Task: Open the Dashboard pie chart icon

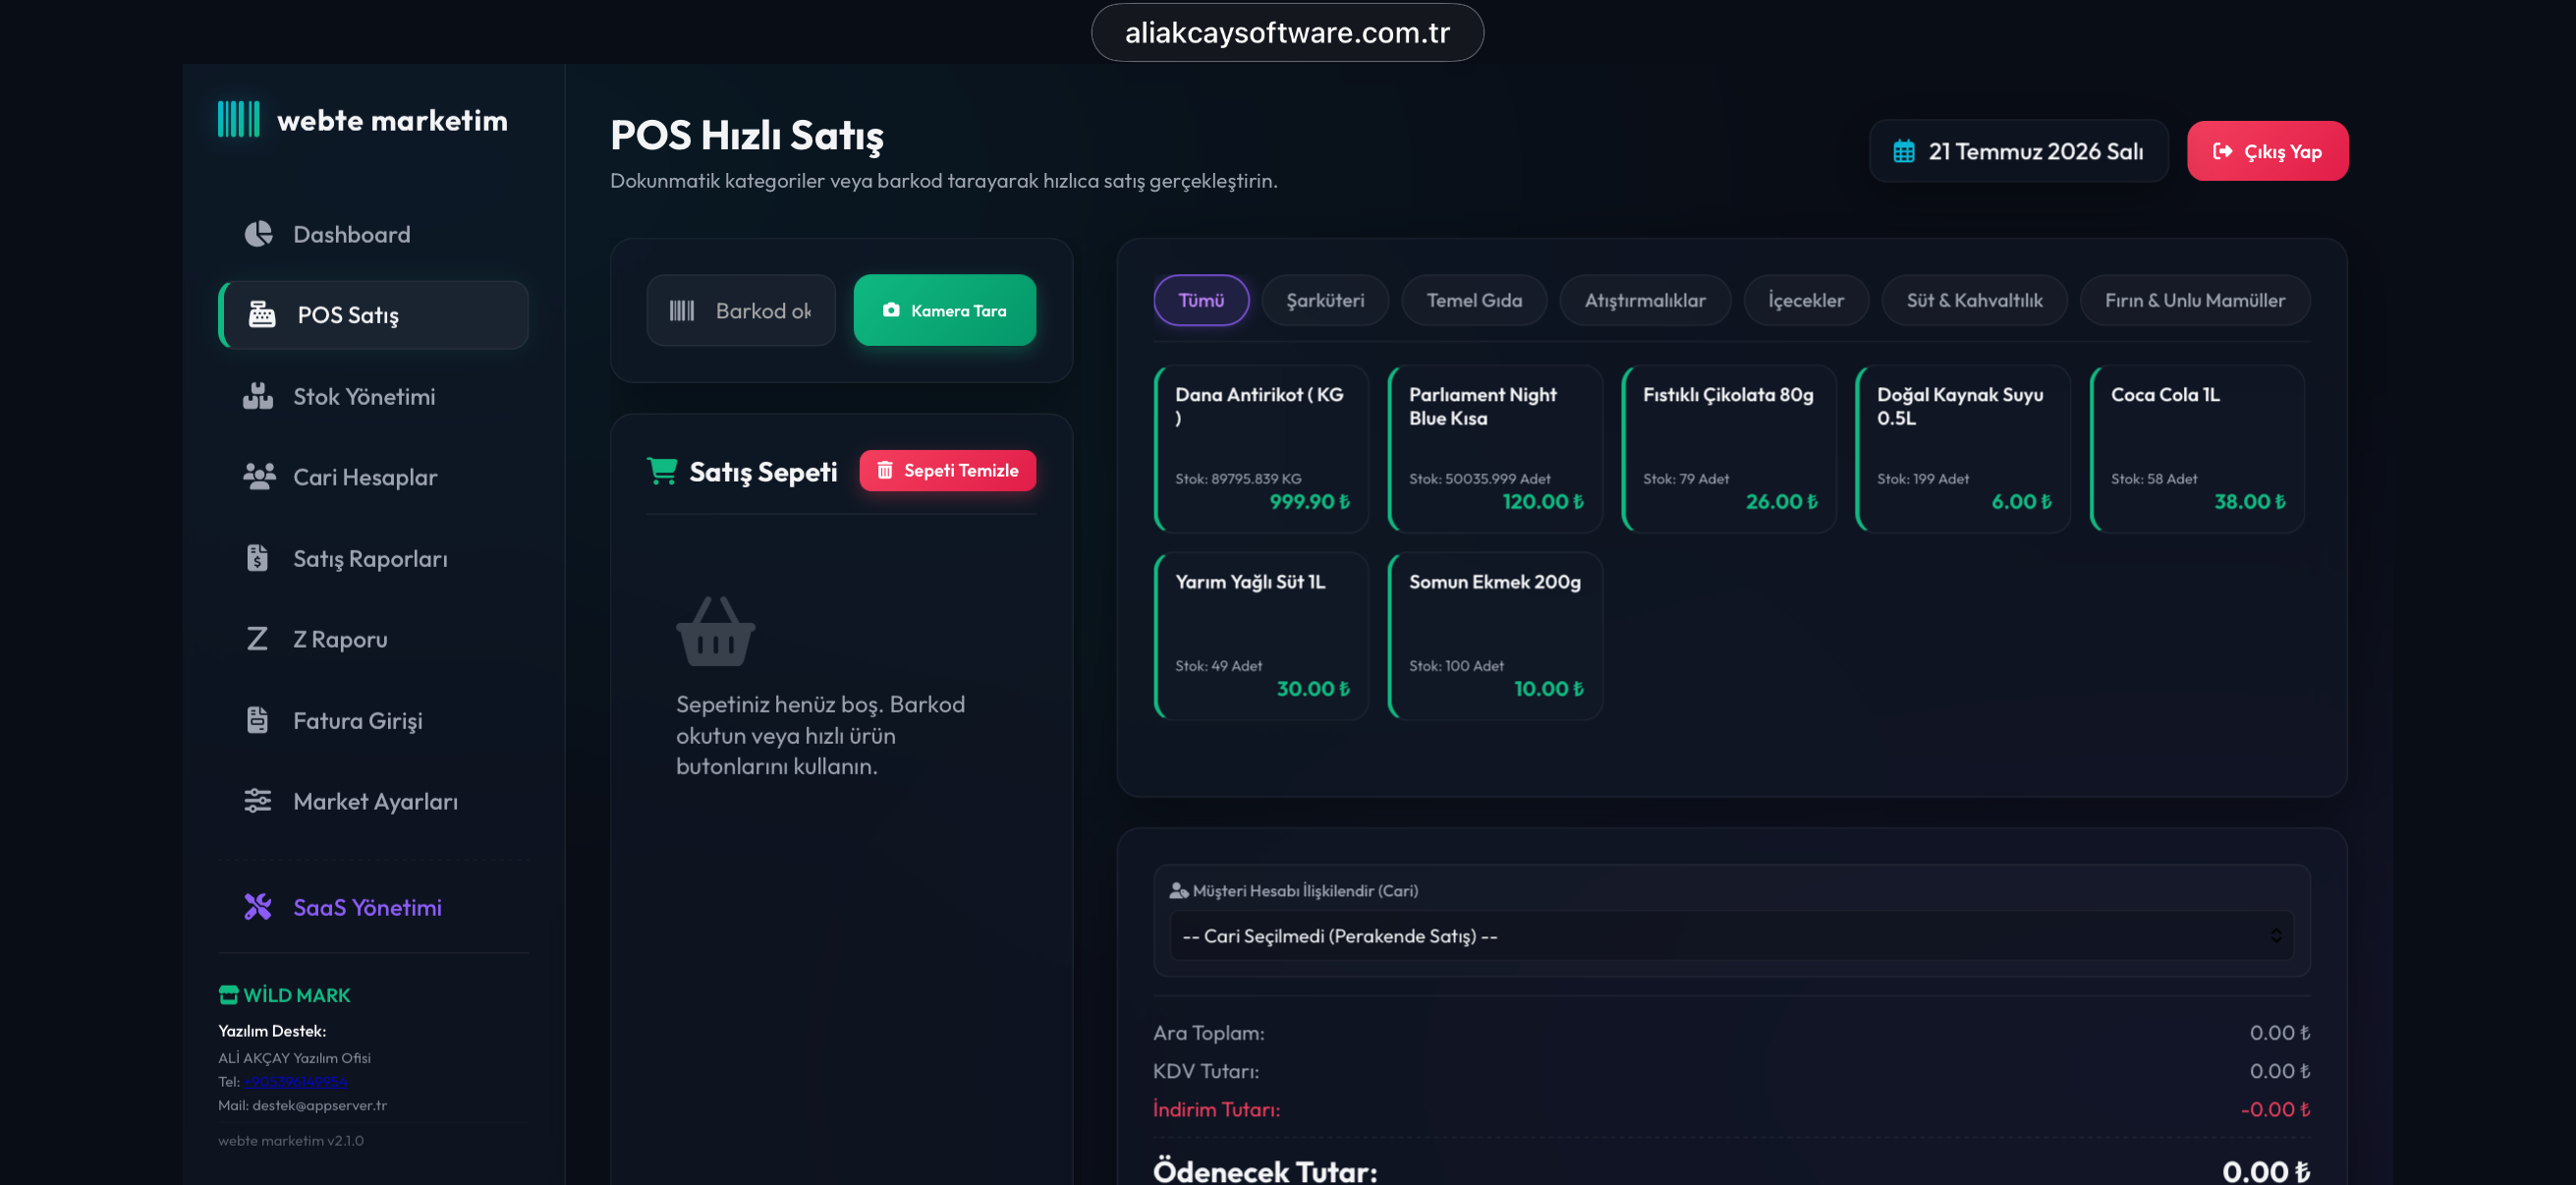Action: point(258,234)
